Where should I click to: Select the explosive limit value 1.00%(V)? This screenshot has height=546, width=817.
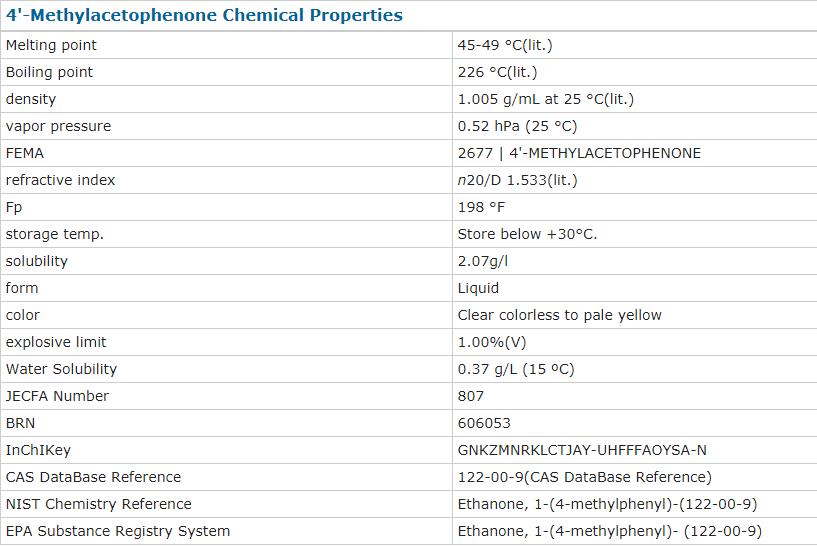point(492,342)
